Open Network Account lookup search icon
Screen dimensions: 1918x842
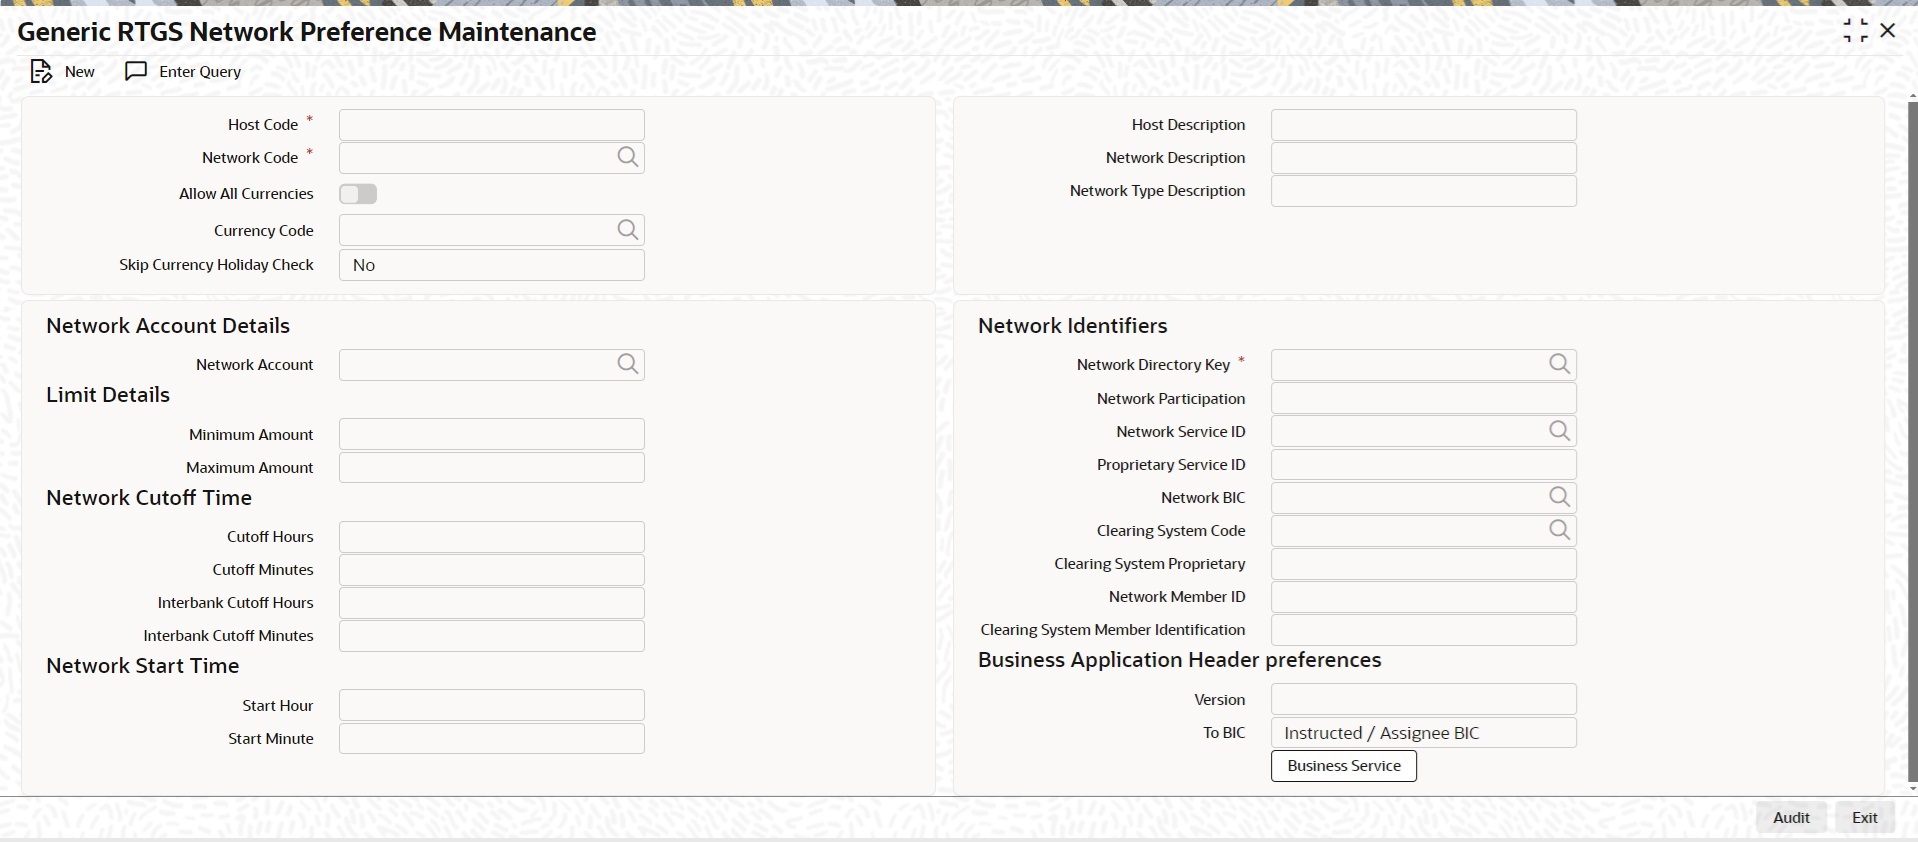(627, 364)
